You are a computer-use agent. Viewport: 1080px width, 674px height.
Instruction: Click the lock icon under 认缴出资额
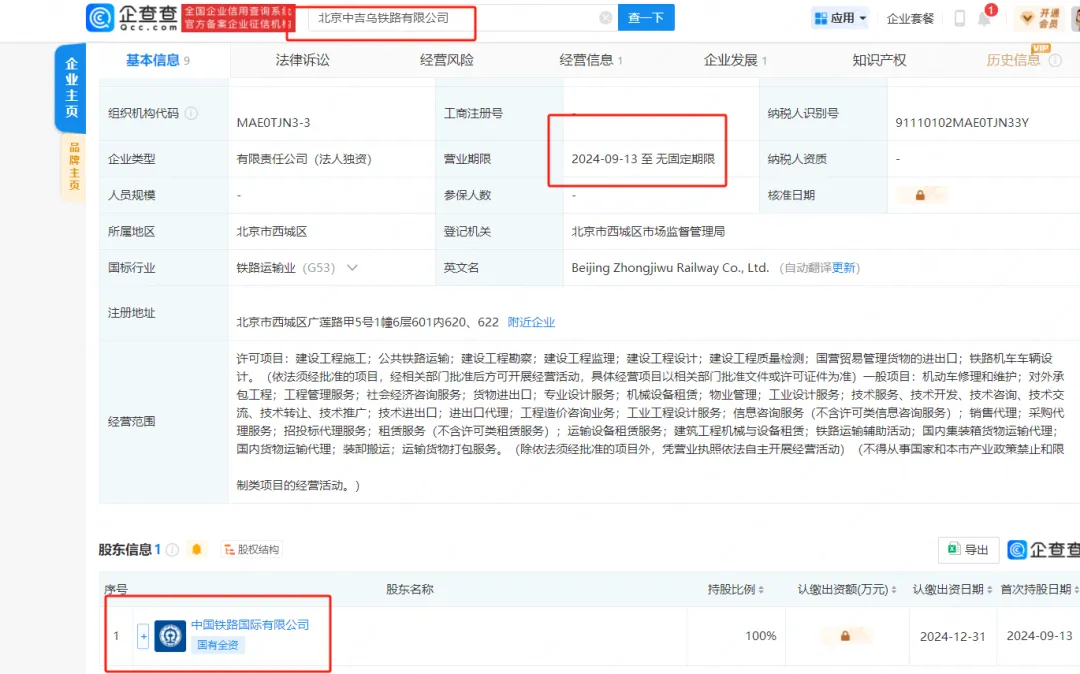[x=845, y=636]
